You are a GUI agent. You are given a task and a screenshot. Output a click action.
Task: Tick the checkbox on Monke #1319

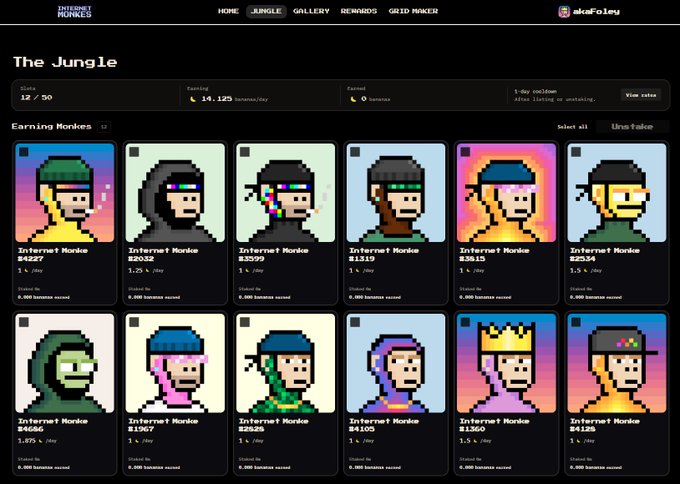[355, 152]
